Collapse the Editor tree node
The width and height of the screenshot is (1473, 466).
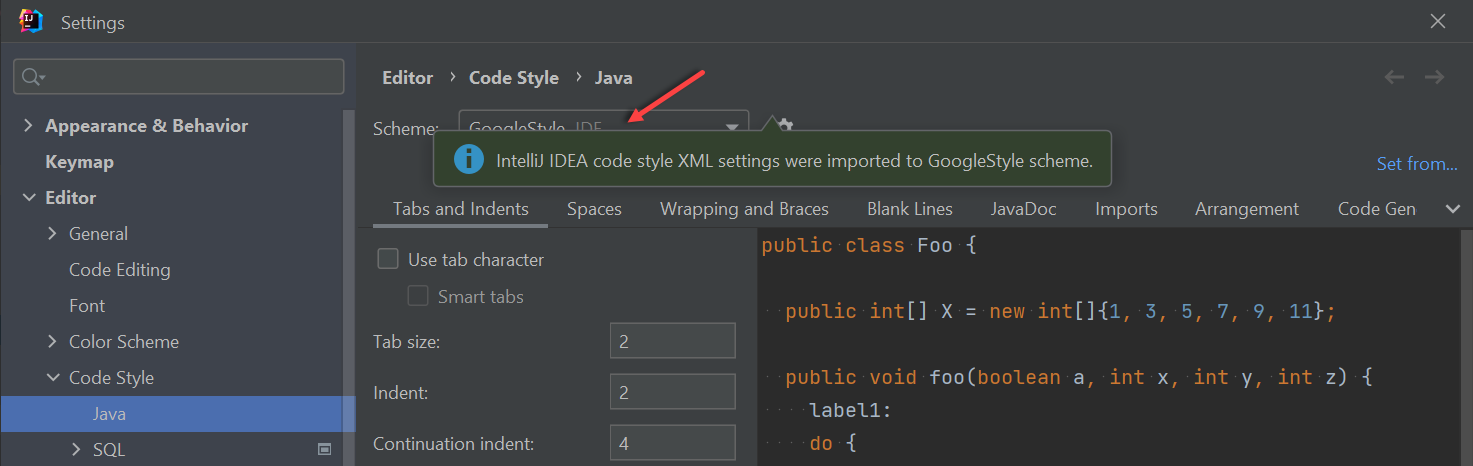click(28, 198)
